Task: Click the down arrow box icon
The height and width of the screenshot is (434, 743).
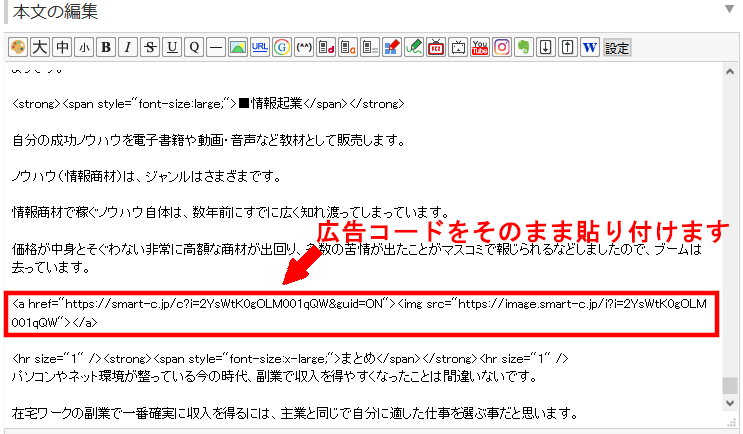Action: pos(546,47)
